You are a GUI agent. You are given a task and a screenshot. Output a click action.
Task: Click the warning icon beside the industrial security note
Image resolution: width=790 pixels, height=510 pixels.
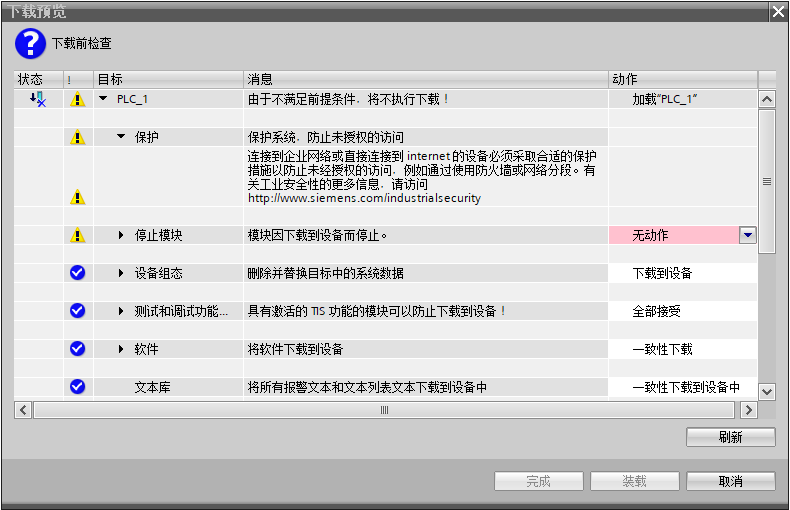coord(77,197)
